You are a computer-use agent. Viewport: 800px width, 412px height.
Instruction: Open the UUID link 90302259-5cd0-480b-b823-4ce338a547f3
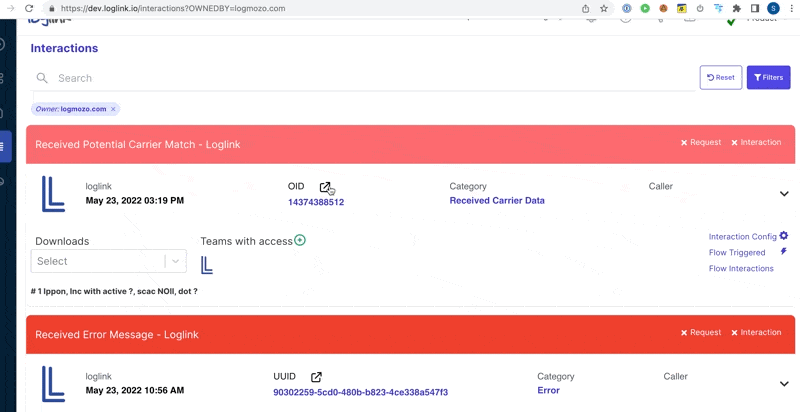click(x=361, y=392)
